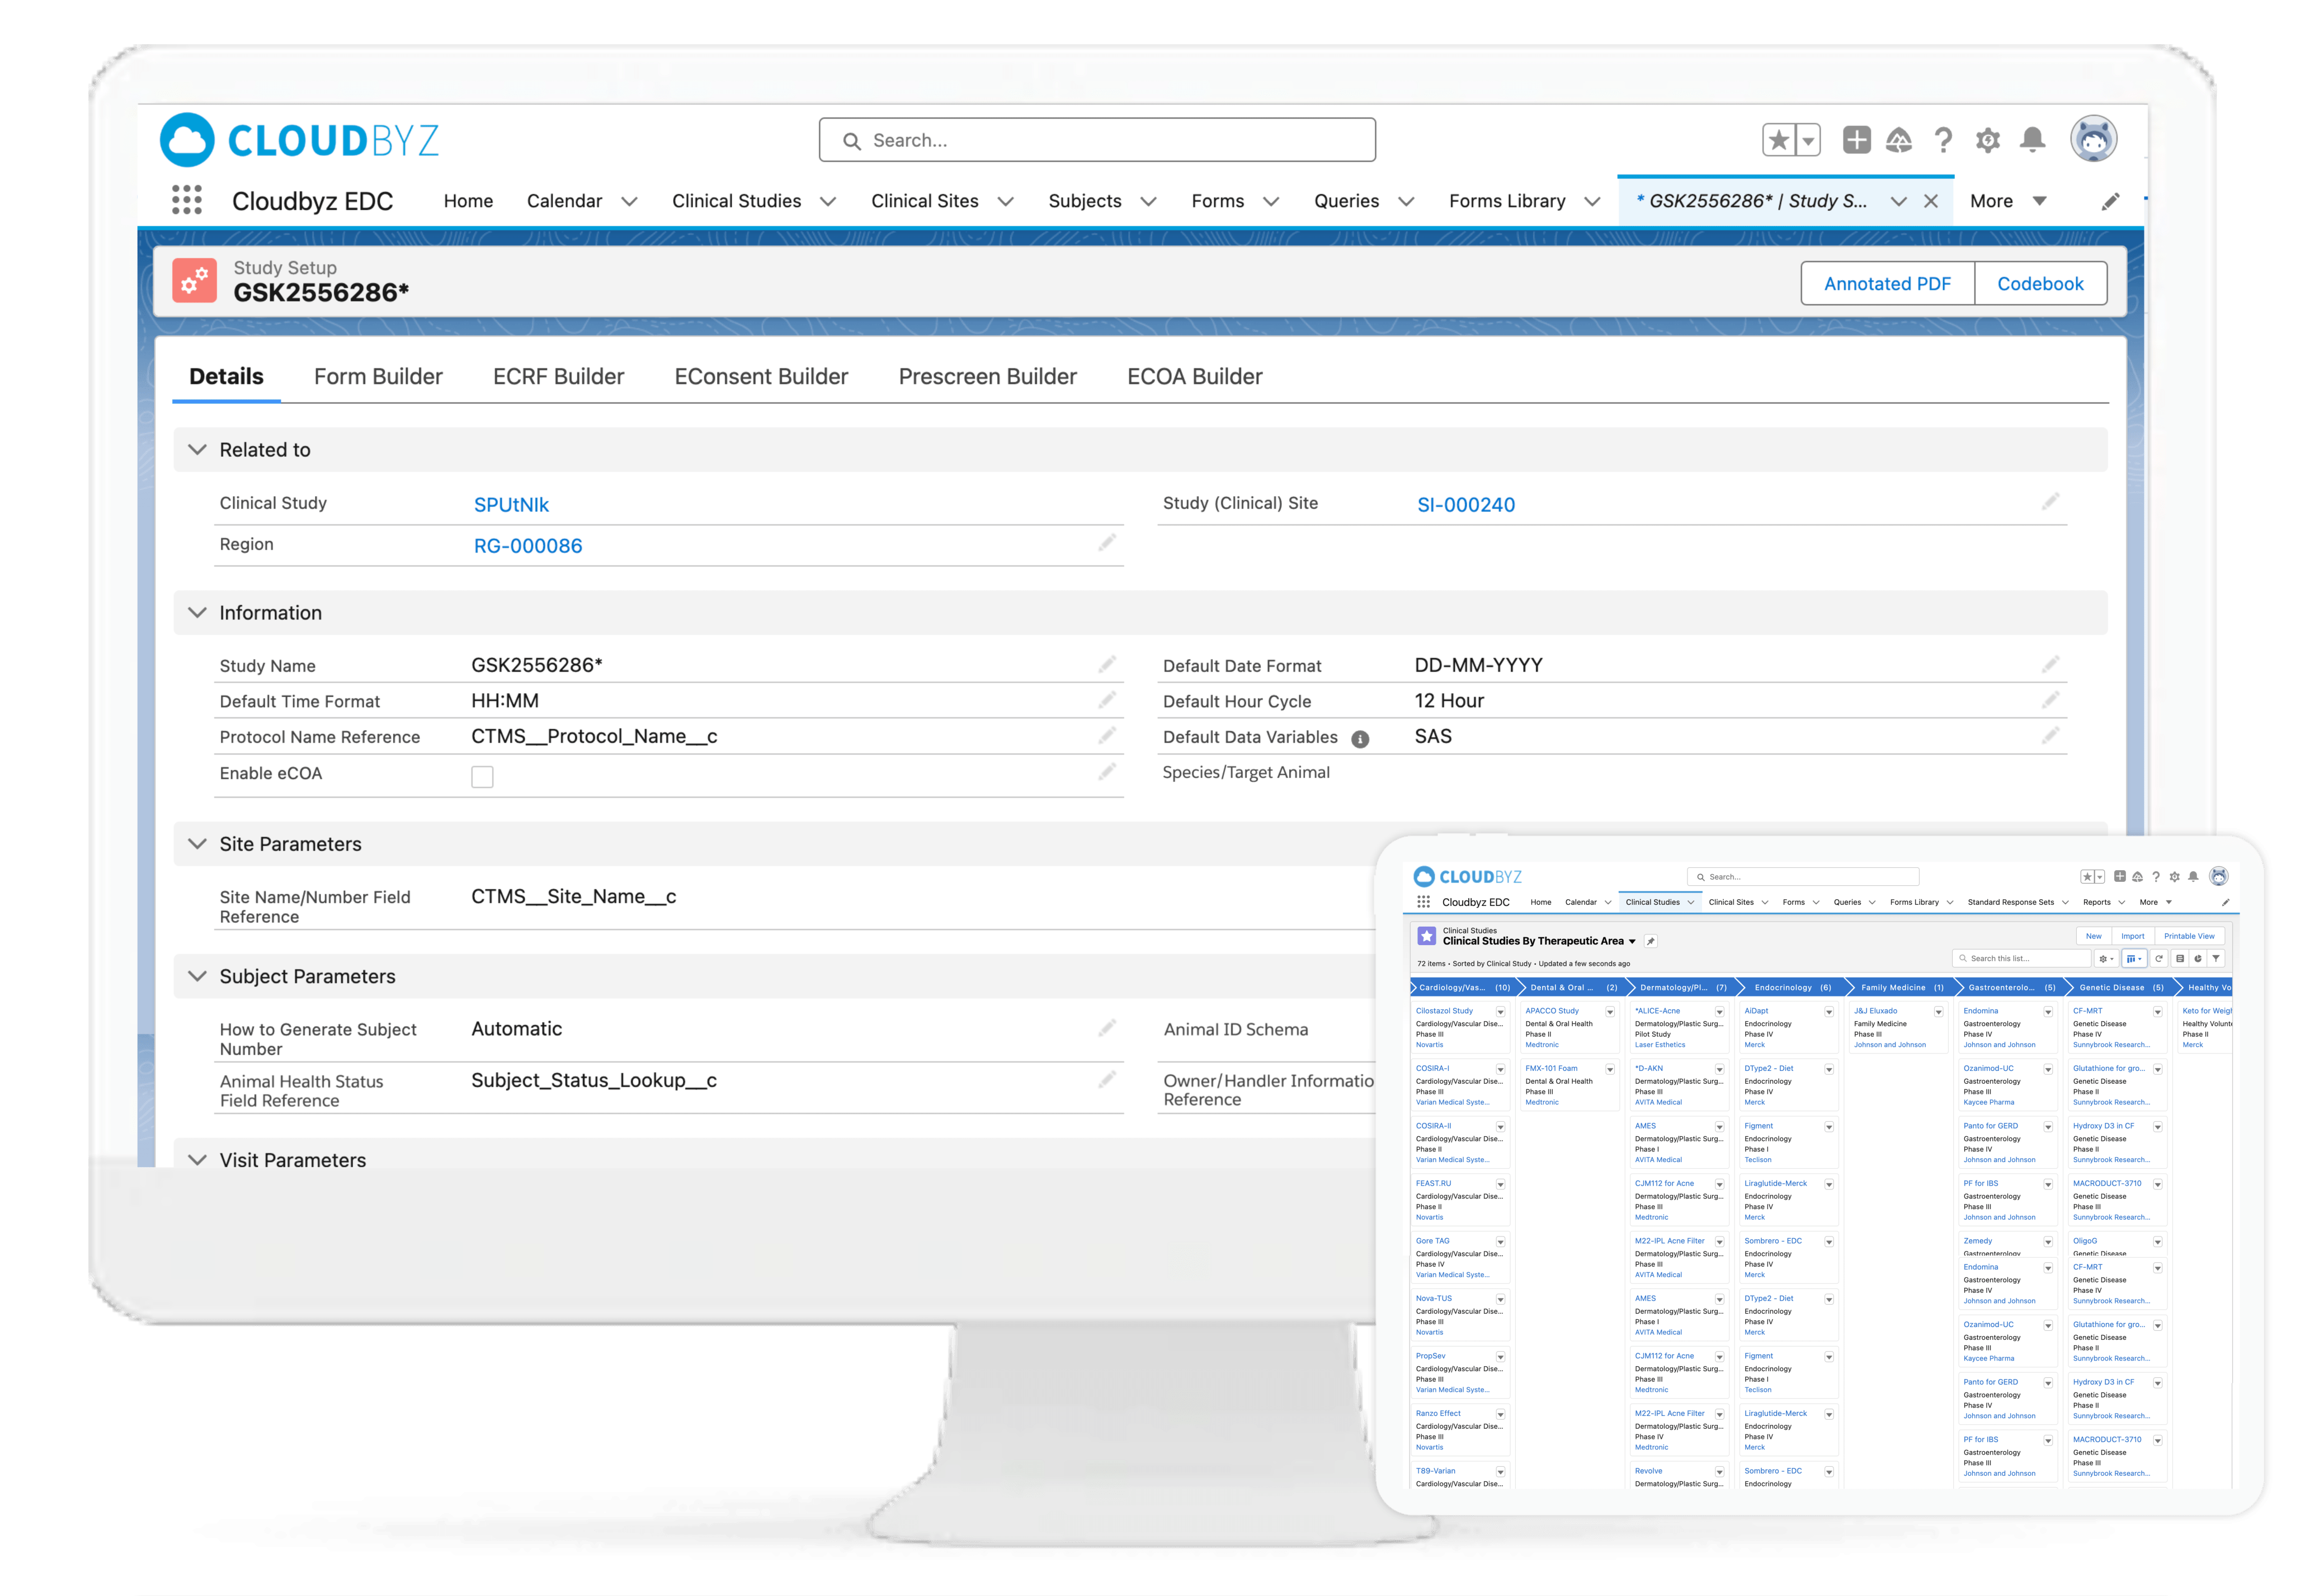Open the Salesforce help question mark icon
Image resolution: width=2305 pixels, height=1596 pixels.
[x=1943, y=140]
